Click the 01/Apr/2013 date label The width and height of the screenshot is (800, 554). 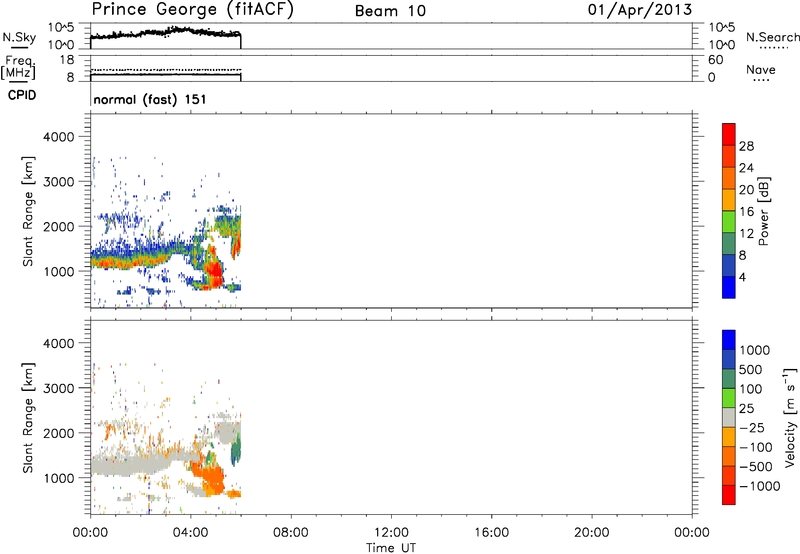640,10
